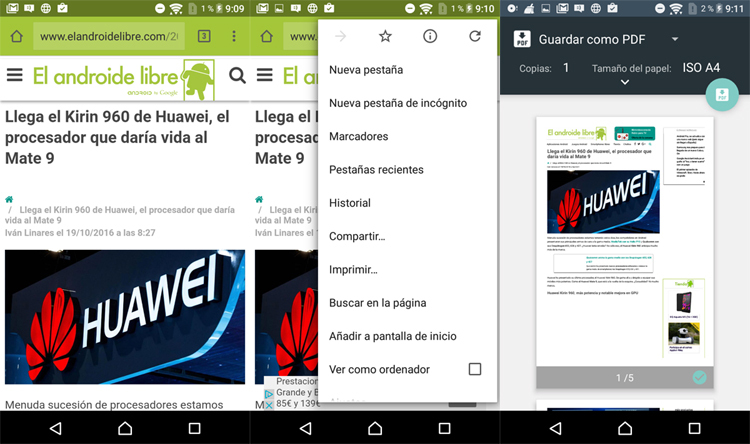Reload the page using the refresh icon
Screen dimensions: 750x444
[x=475, y=37]
